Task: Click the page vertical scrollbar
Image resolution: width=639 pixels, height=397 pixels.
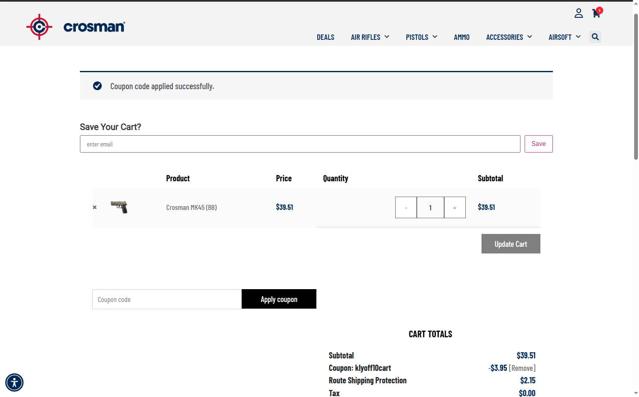Action: click(635, 86)
